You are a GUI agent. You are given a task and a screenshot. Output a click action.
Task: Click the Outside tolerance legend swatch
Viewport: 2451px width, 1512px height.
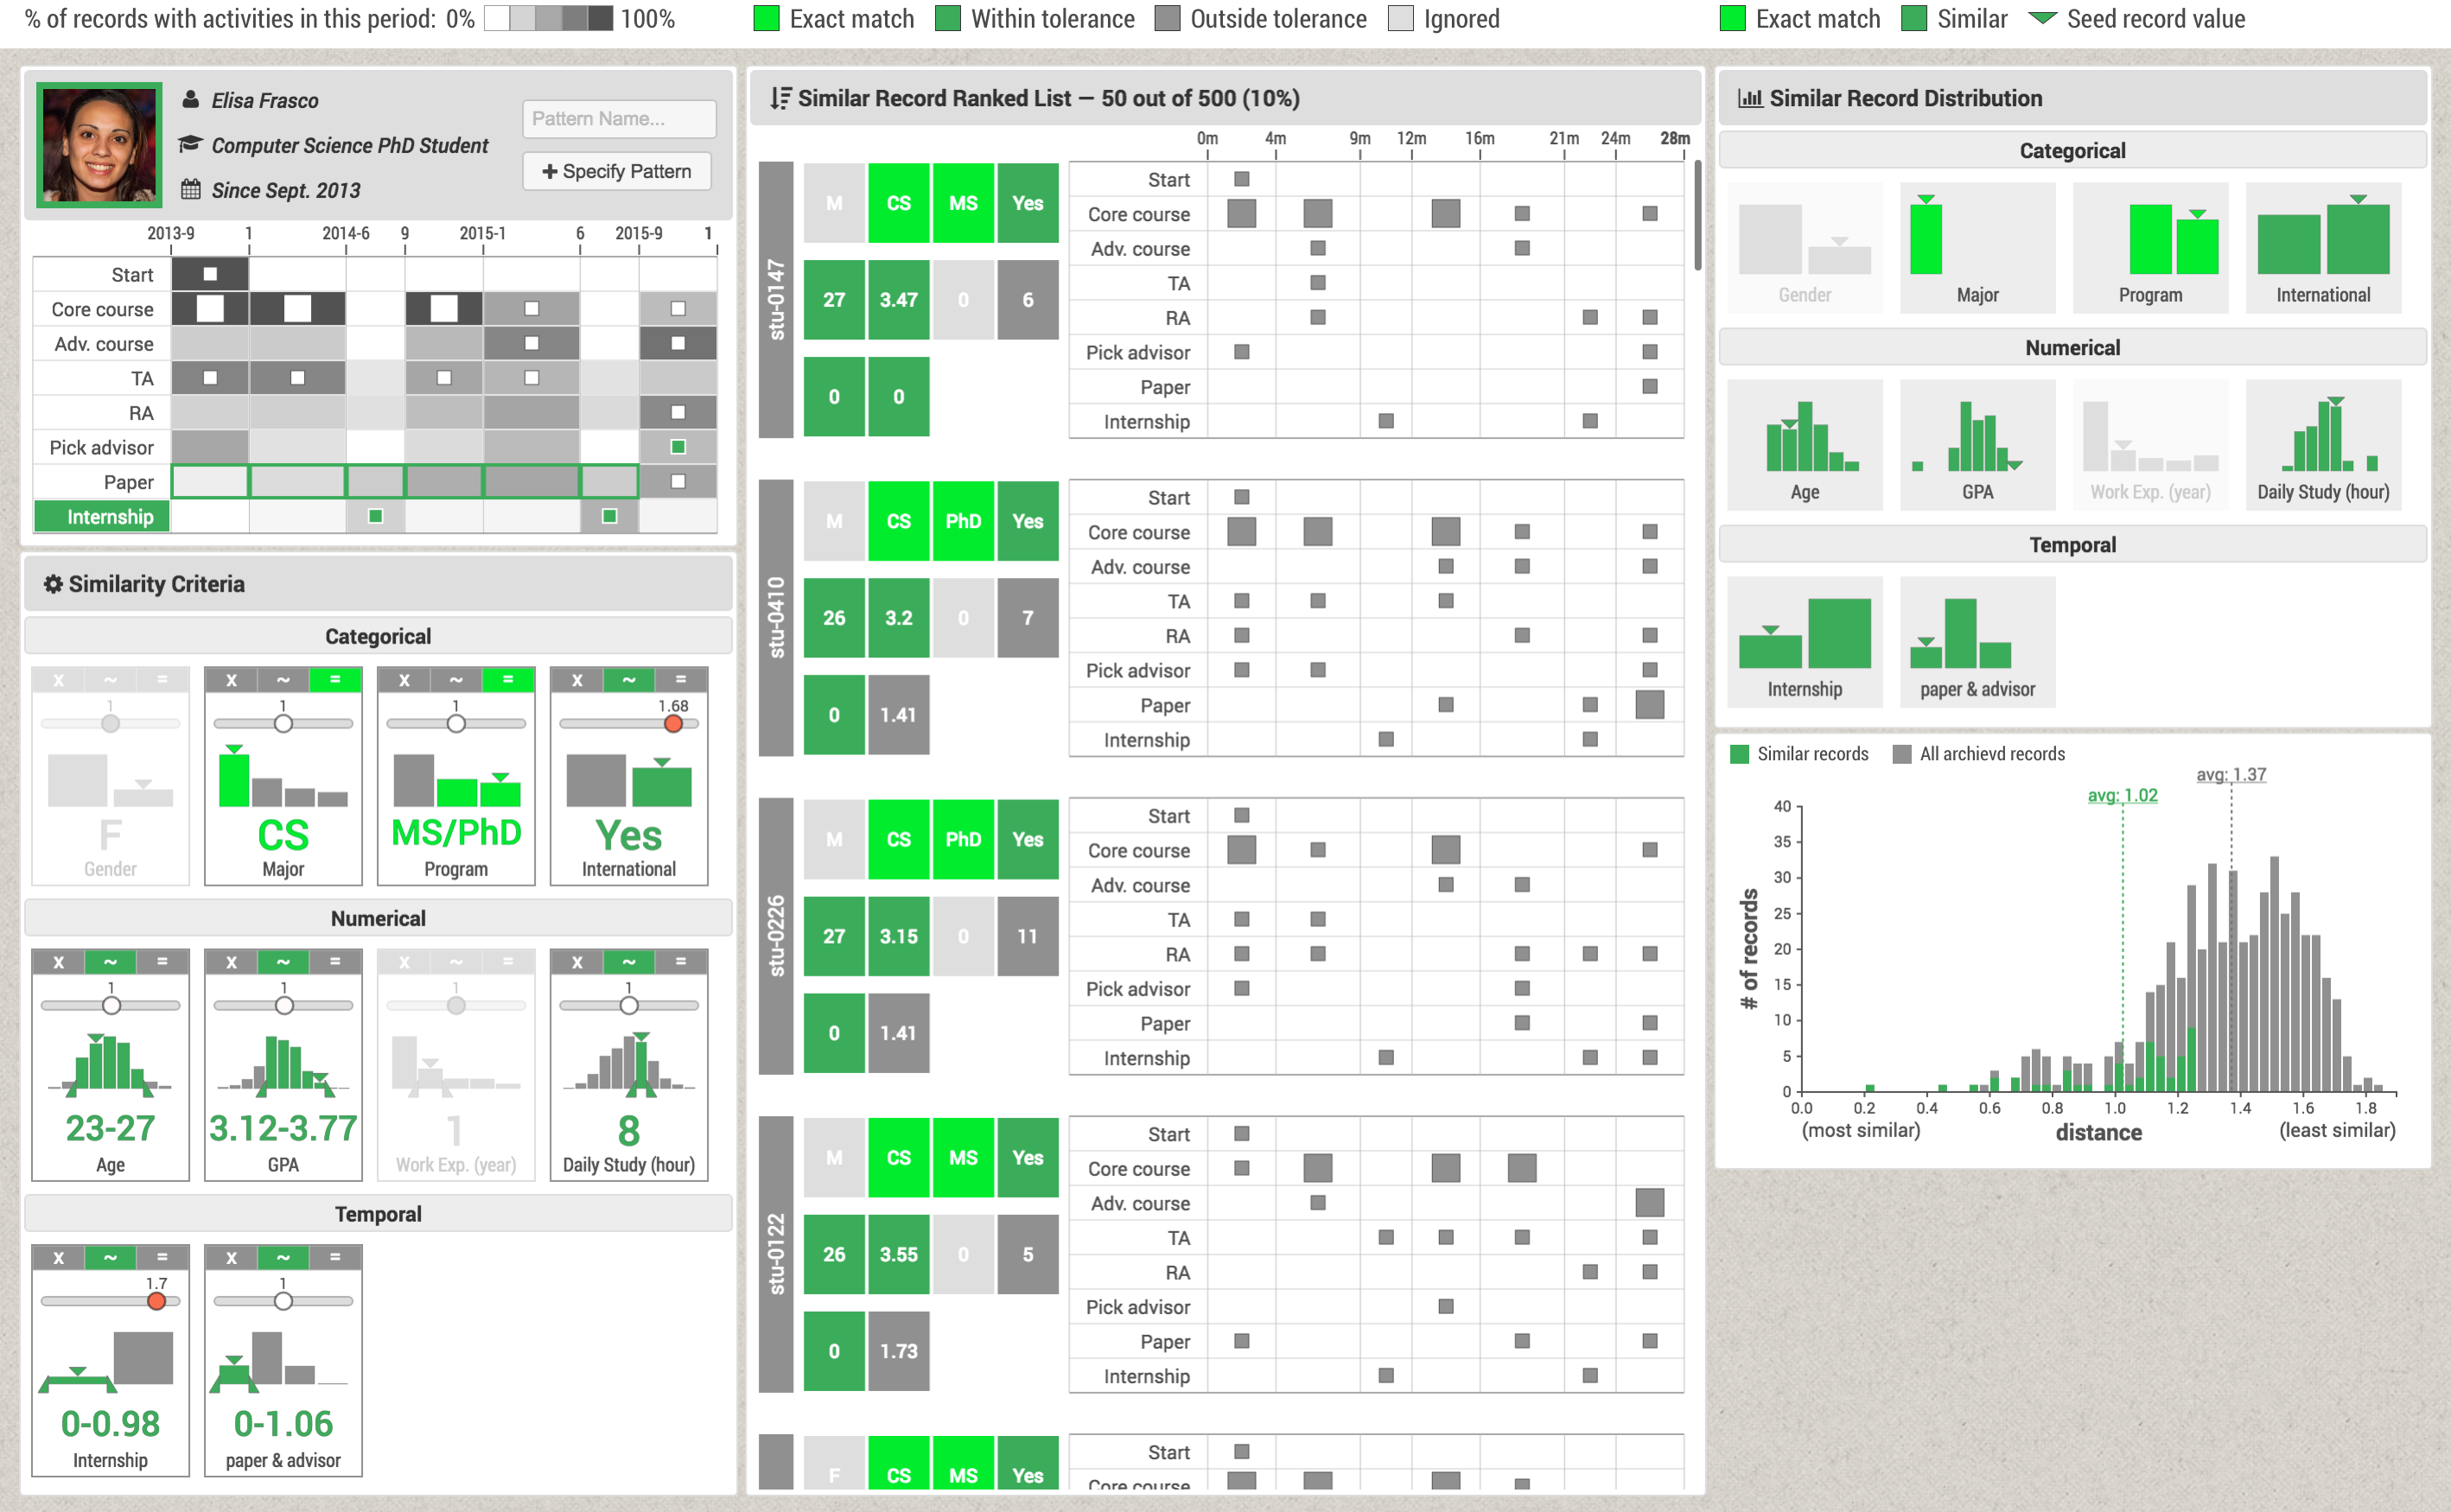pos(1167,19)
